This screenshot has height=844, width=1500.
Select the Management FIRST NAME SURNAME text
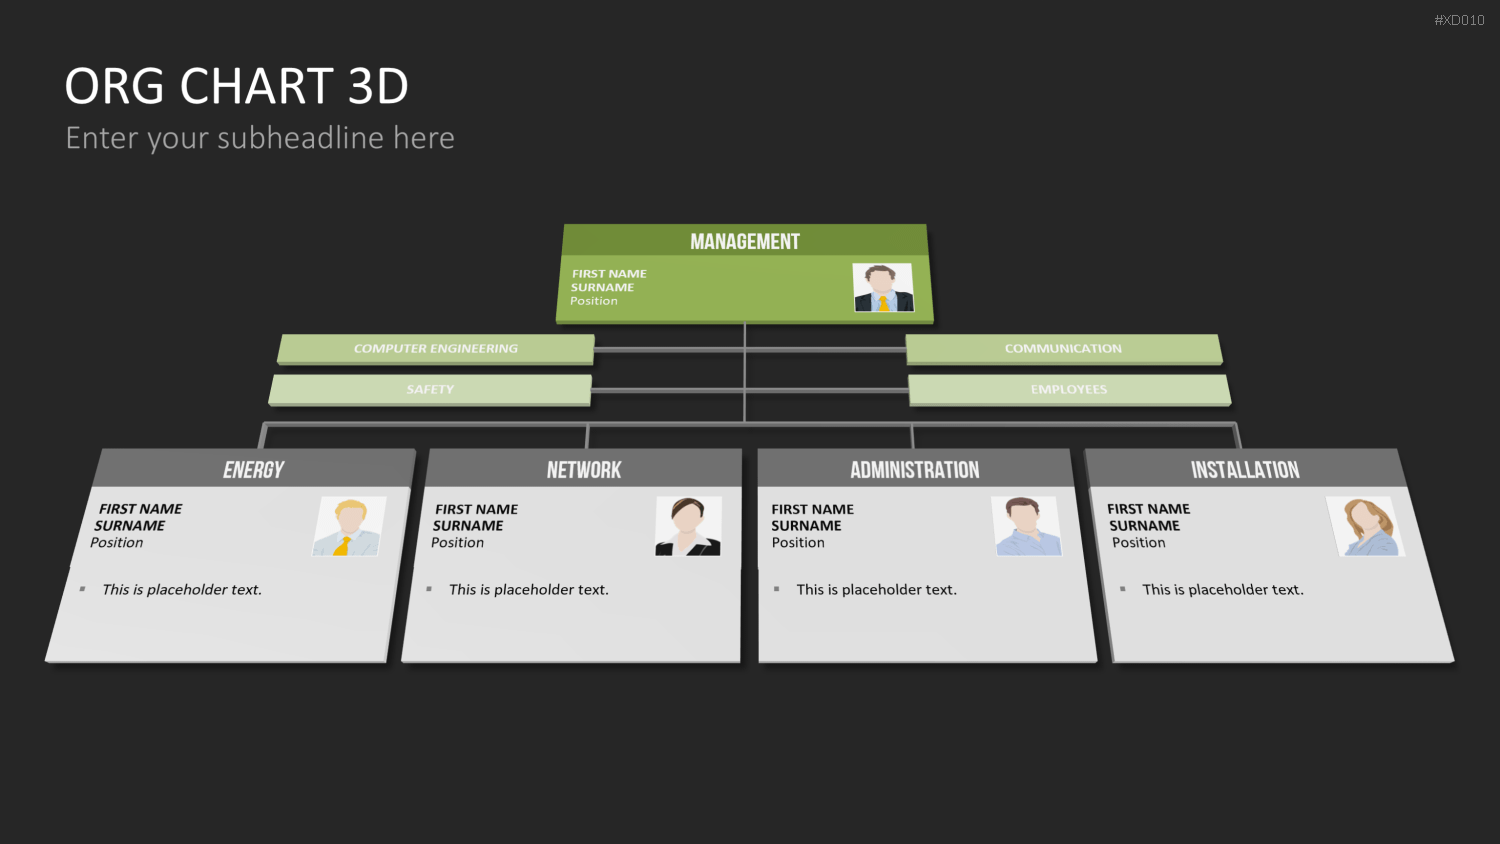[x=608, y=280]
